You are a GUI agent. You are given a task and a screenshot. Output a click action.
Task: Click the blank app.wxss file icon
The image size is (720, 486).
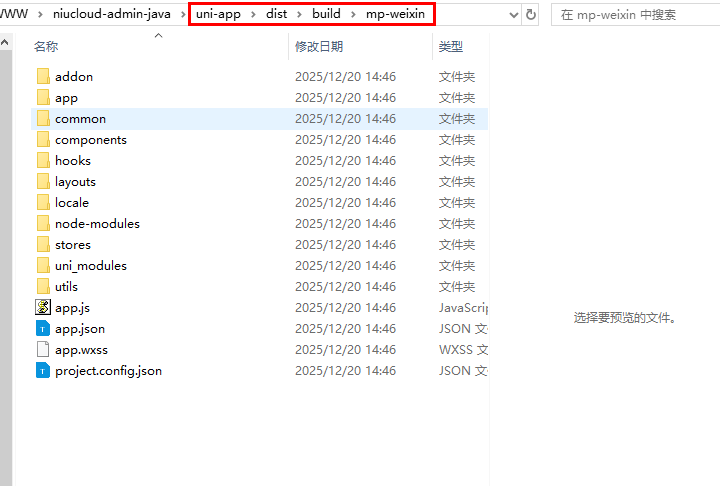[43, 350]
